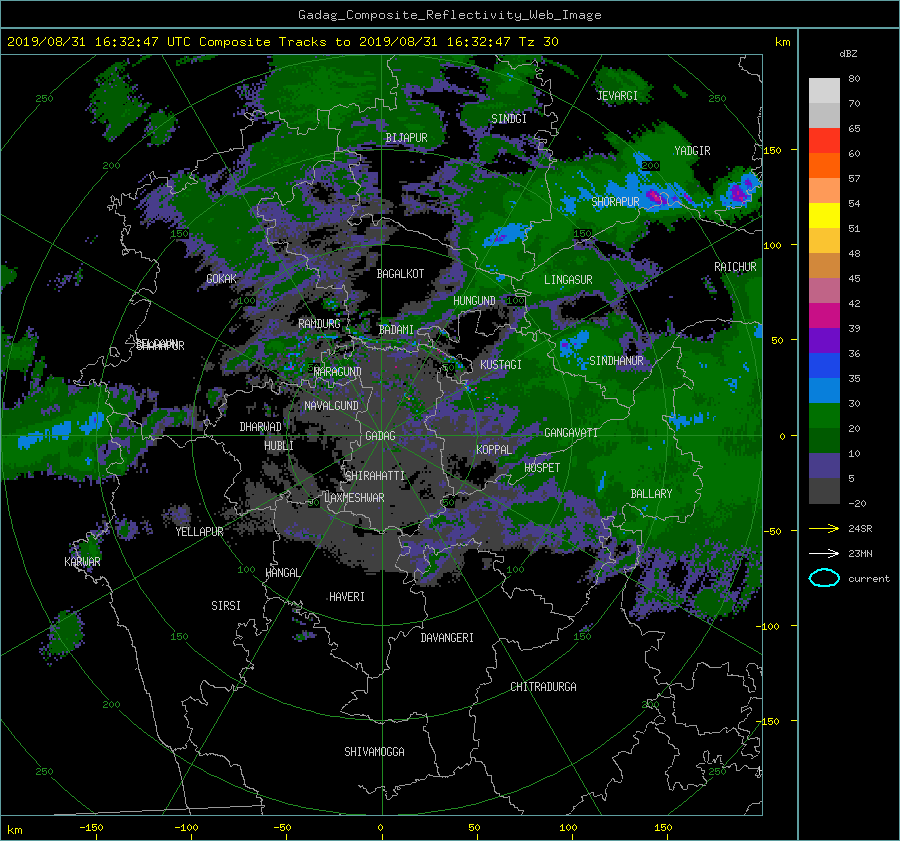Select the dark gray swatch above -20 dBZ

pos(824,491)
